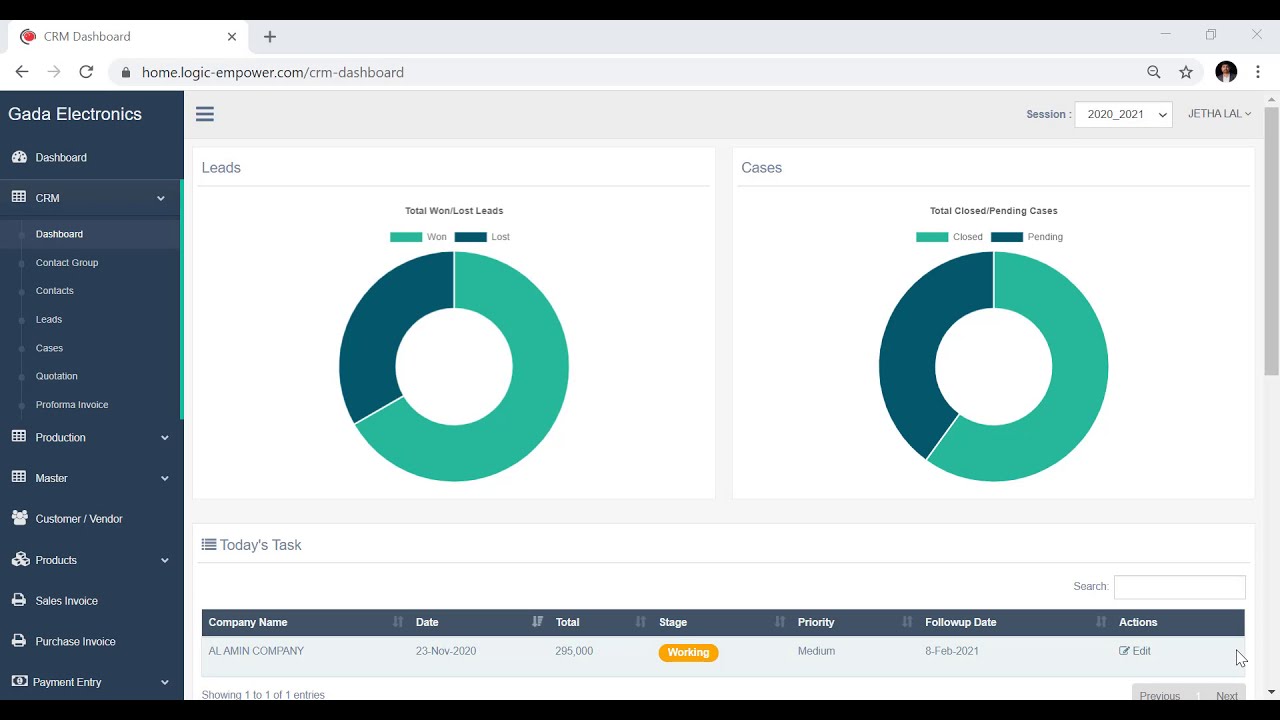
Task: Open browser zoom magnifier icon
Action: [1154, 72]
